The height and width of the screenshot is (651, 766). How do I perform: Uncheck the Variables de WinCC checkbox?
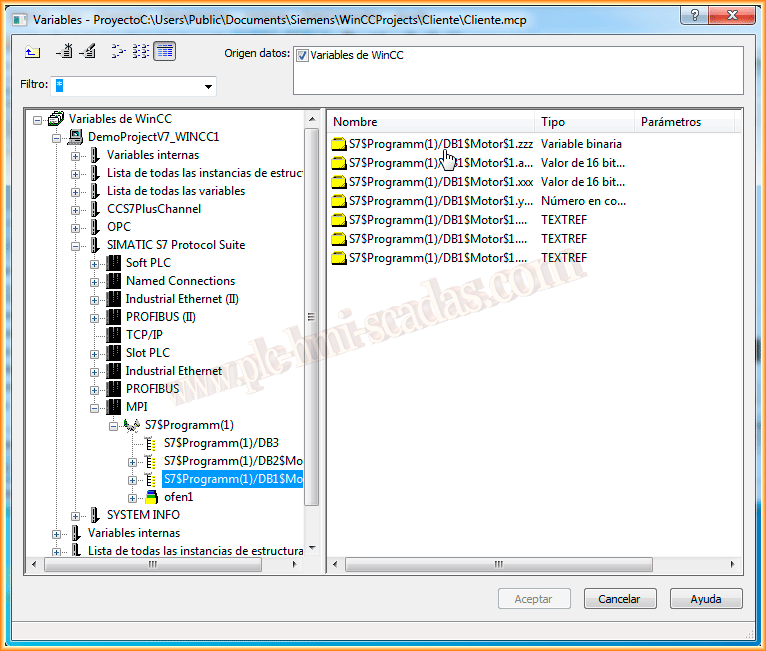pos(303,56)
